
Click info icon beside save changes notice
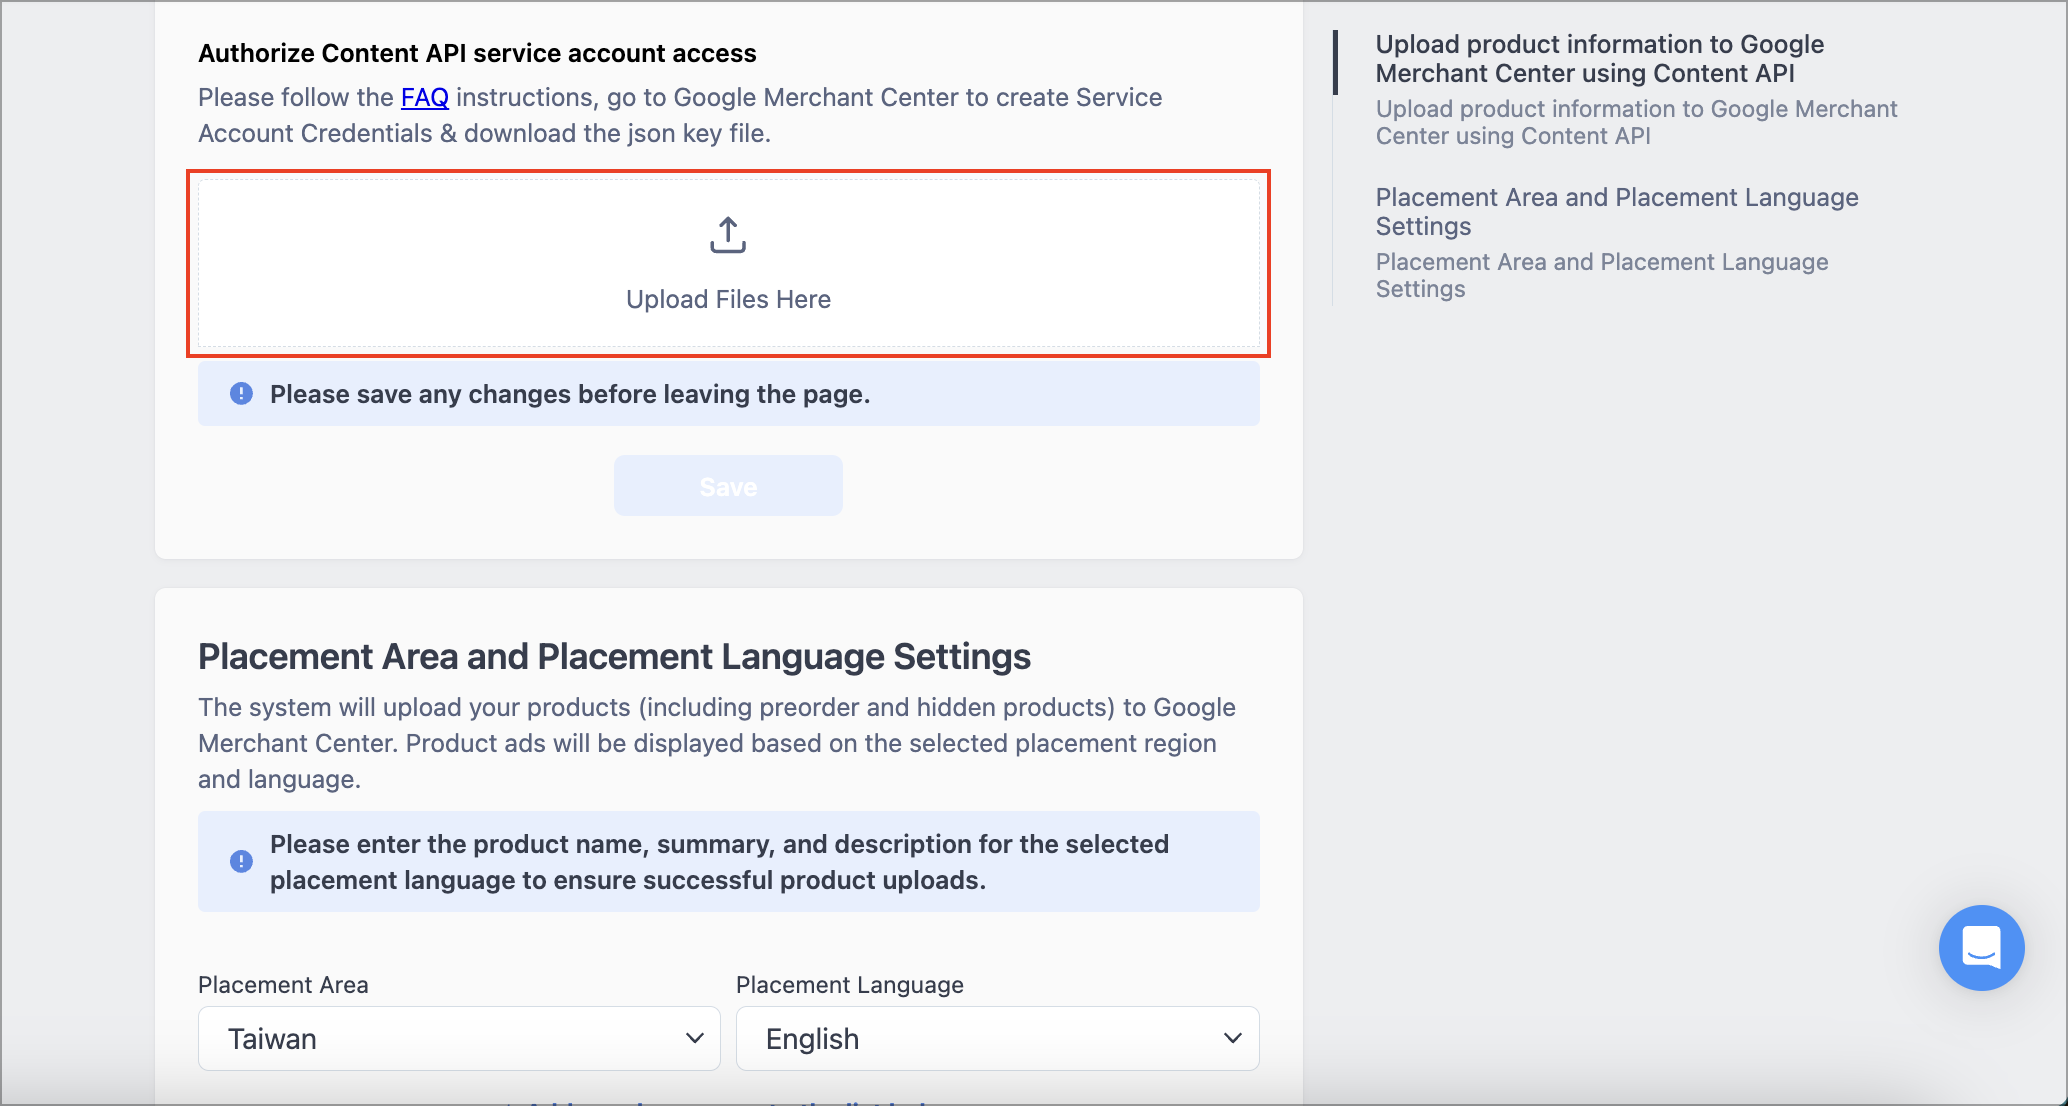[241, 393]
